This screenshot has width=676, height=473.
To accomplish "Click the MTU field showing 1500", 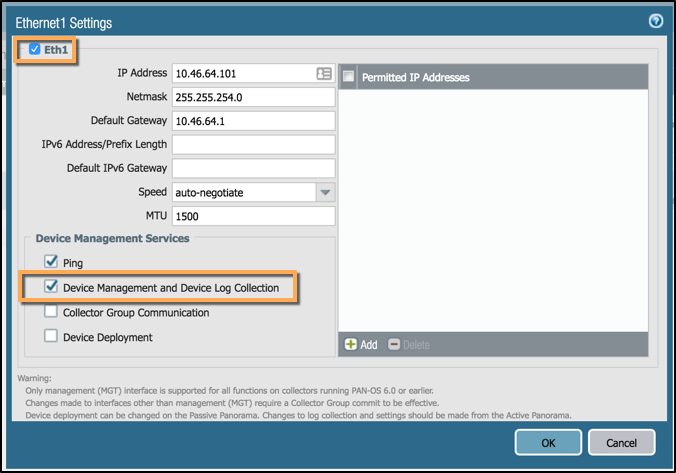I will (x=254, y=216).
